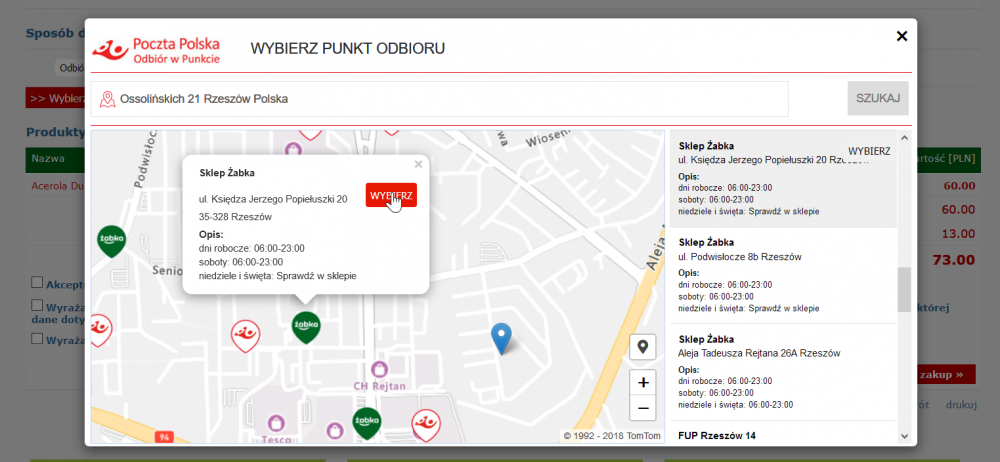Click the blue location pin on map
Image resolution: width=1000 pixels, height=462 pixels.
501,338
